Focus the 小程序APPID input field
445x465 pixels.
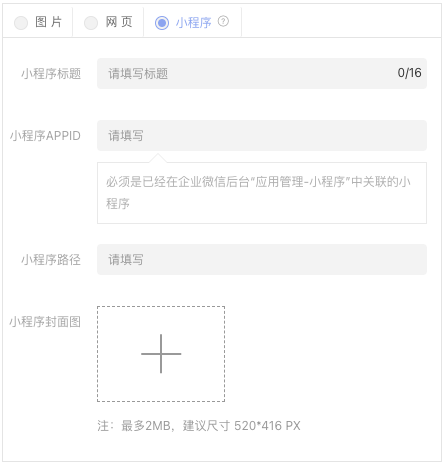tap(262, 135)
